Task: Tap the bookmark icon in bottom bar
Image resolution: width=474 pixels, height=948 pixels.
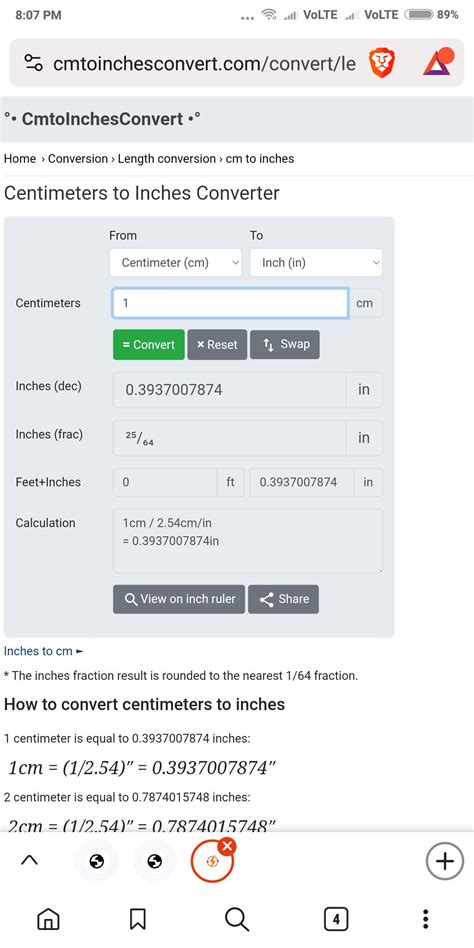Action: [x=138, y=919]
